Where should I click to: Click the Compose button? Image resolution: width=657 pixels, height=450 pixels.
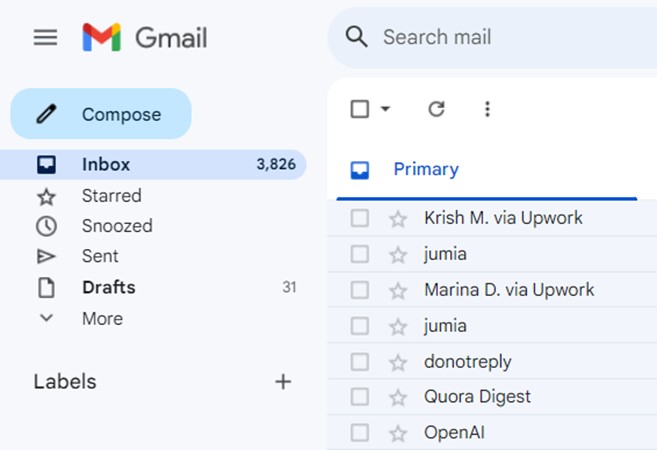[x=101, y=114]
